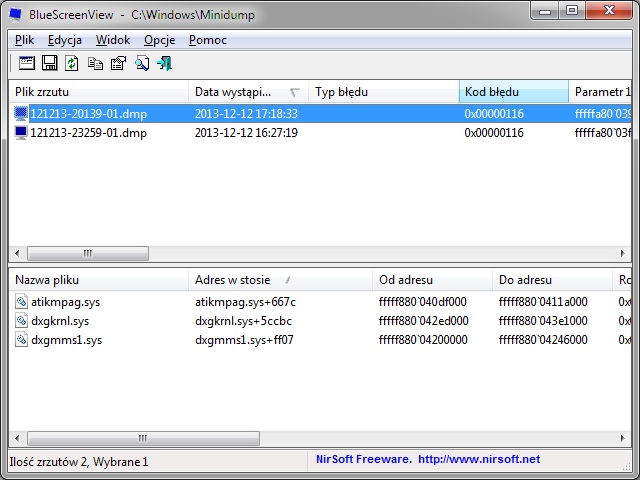Open the http://www.nirsoft.net link

(479, 459)
